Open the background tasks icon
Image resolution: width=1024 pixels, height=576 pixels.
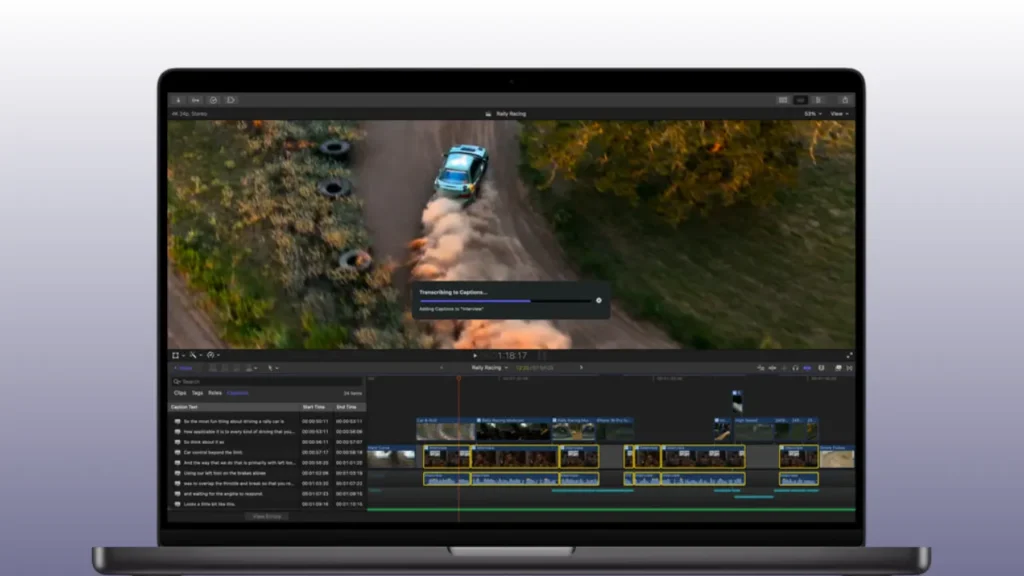pyautogui.click(x=212, y=100)
